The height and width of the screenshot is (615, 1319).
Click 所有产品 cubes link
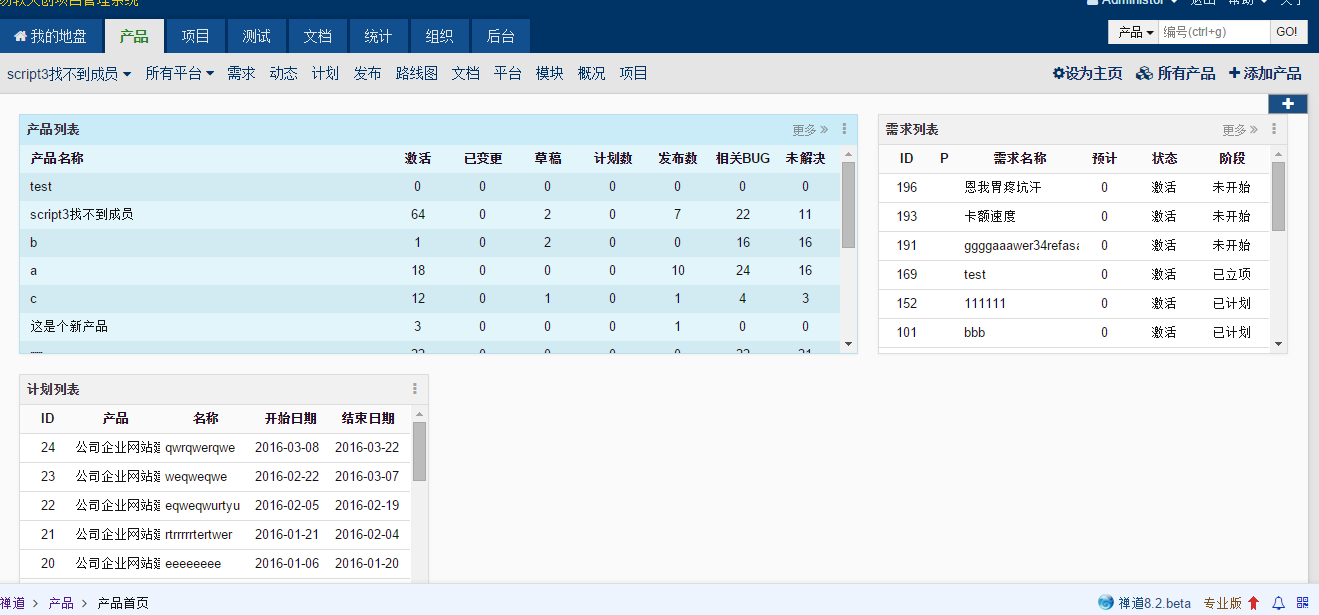(1176, 73)
